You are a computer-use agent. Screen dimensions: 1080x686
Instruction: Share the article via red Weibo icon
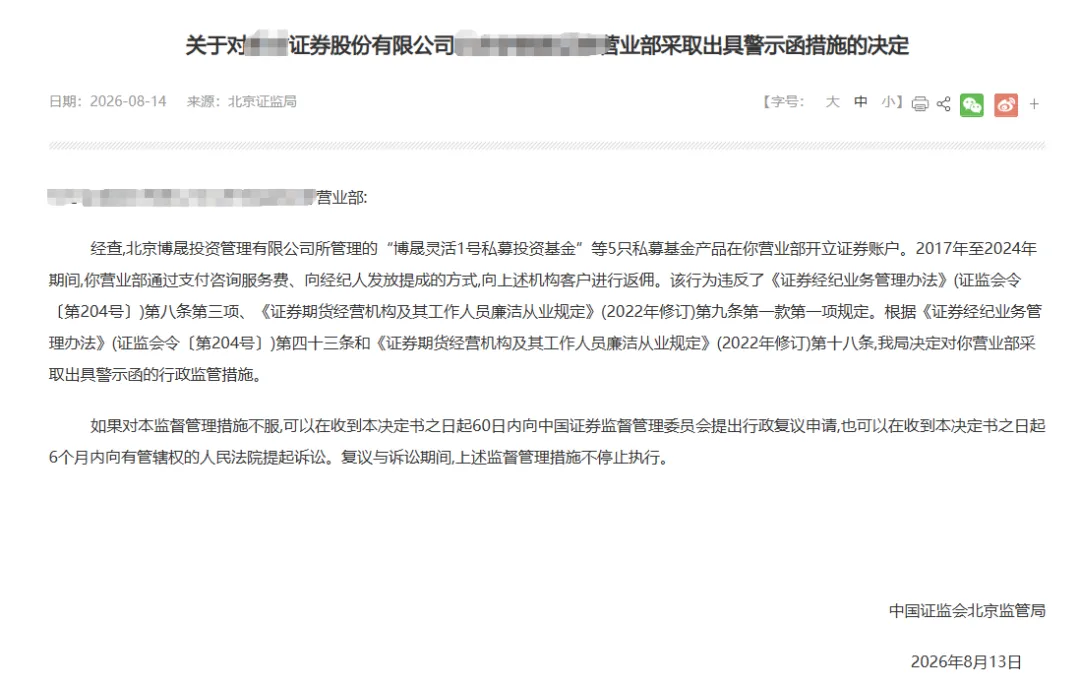point(1006,105)
